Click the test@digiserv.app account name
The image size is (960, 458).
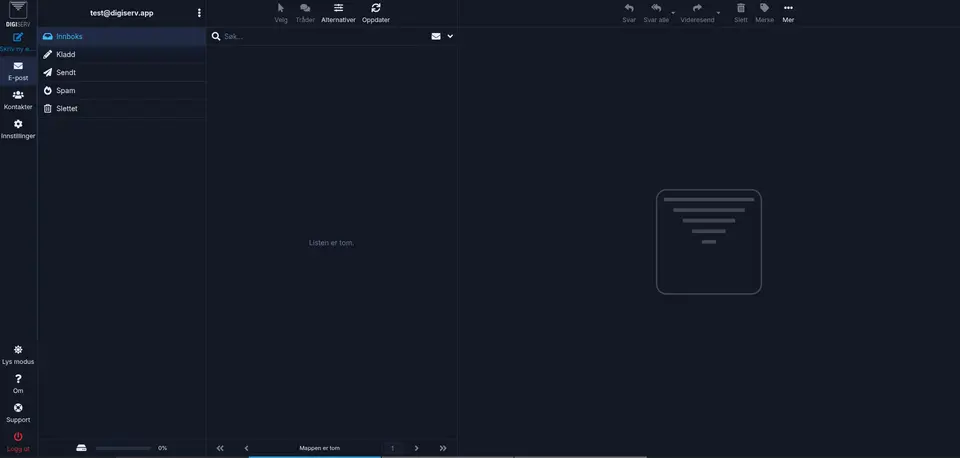click(x=122, y=13)
